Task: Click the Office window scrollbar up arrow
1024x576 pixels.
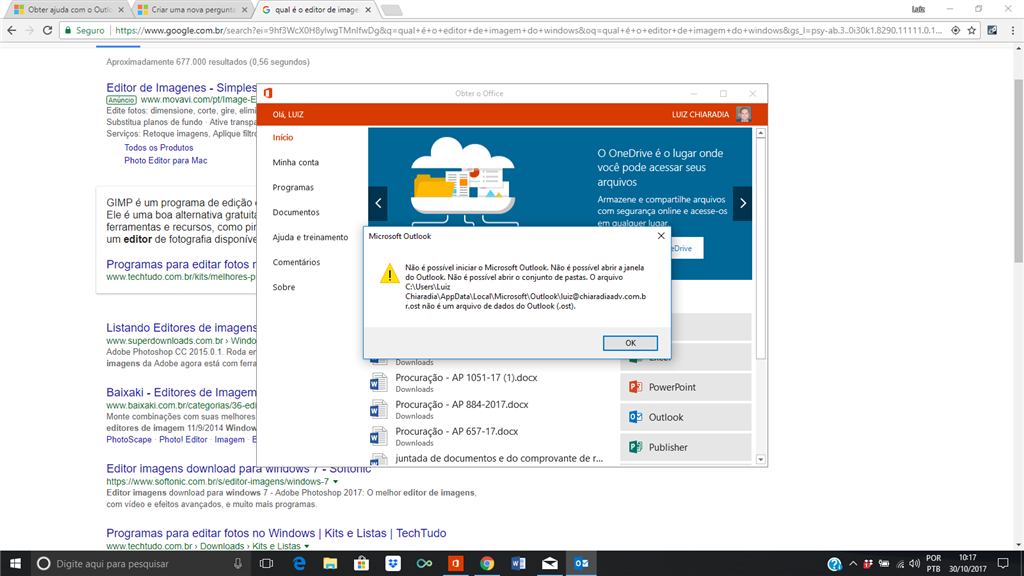Action: (x=760, y=133)
